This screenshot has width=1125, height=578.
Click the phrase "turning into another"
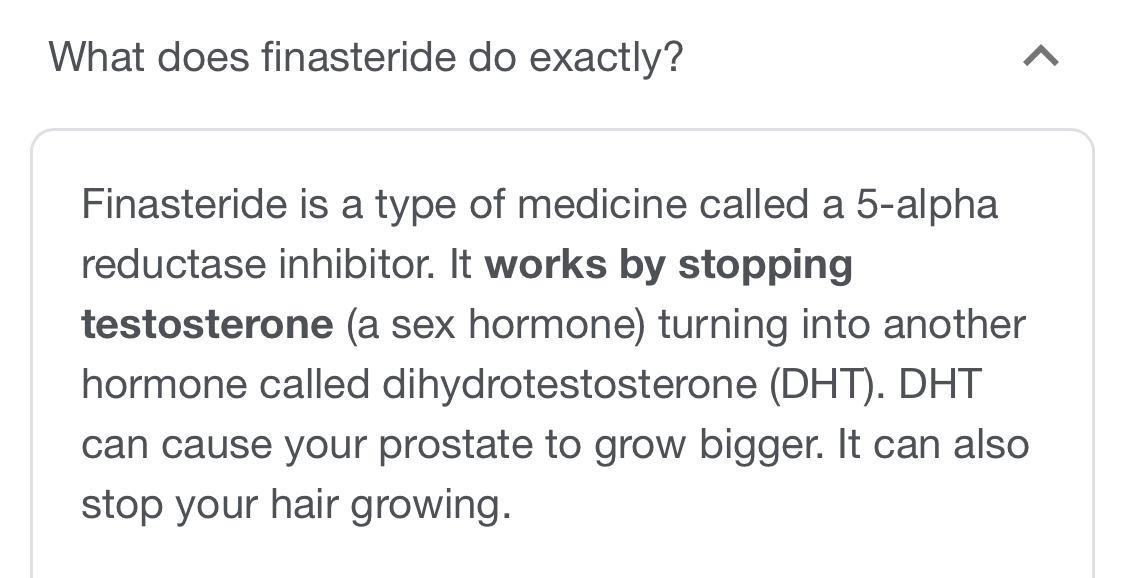842,325
